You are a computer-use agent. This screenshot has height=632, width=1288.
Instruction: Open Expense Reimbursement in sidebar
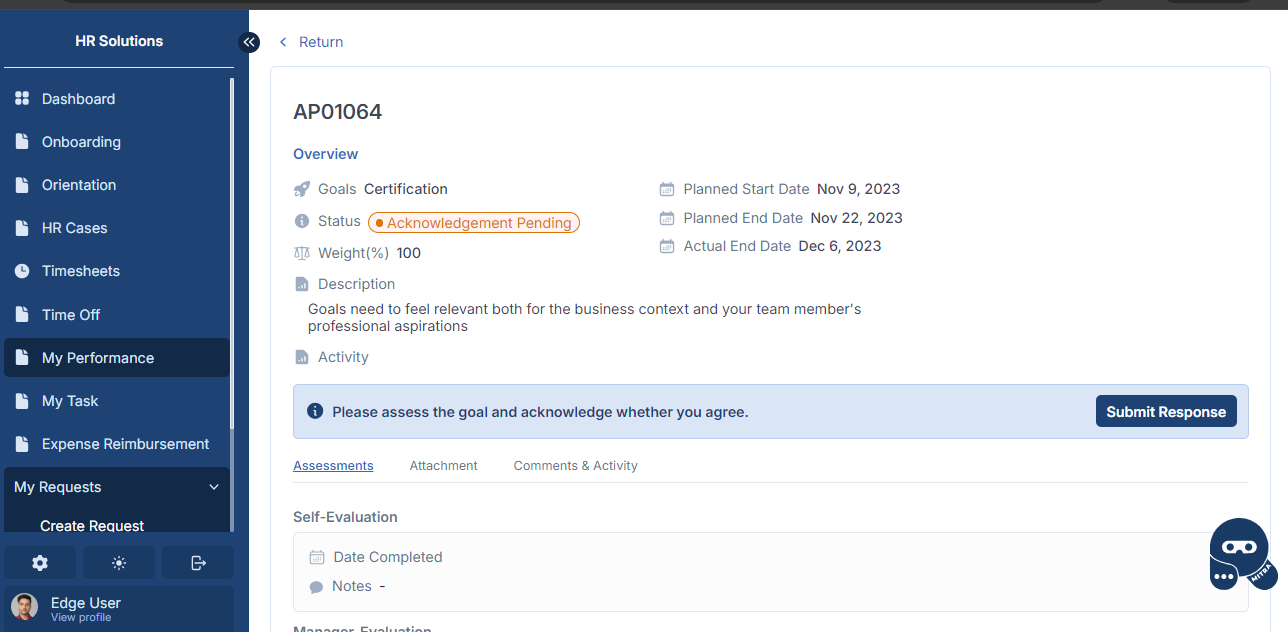point(125,444)
